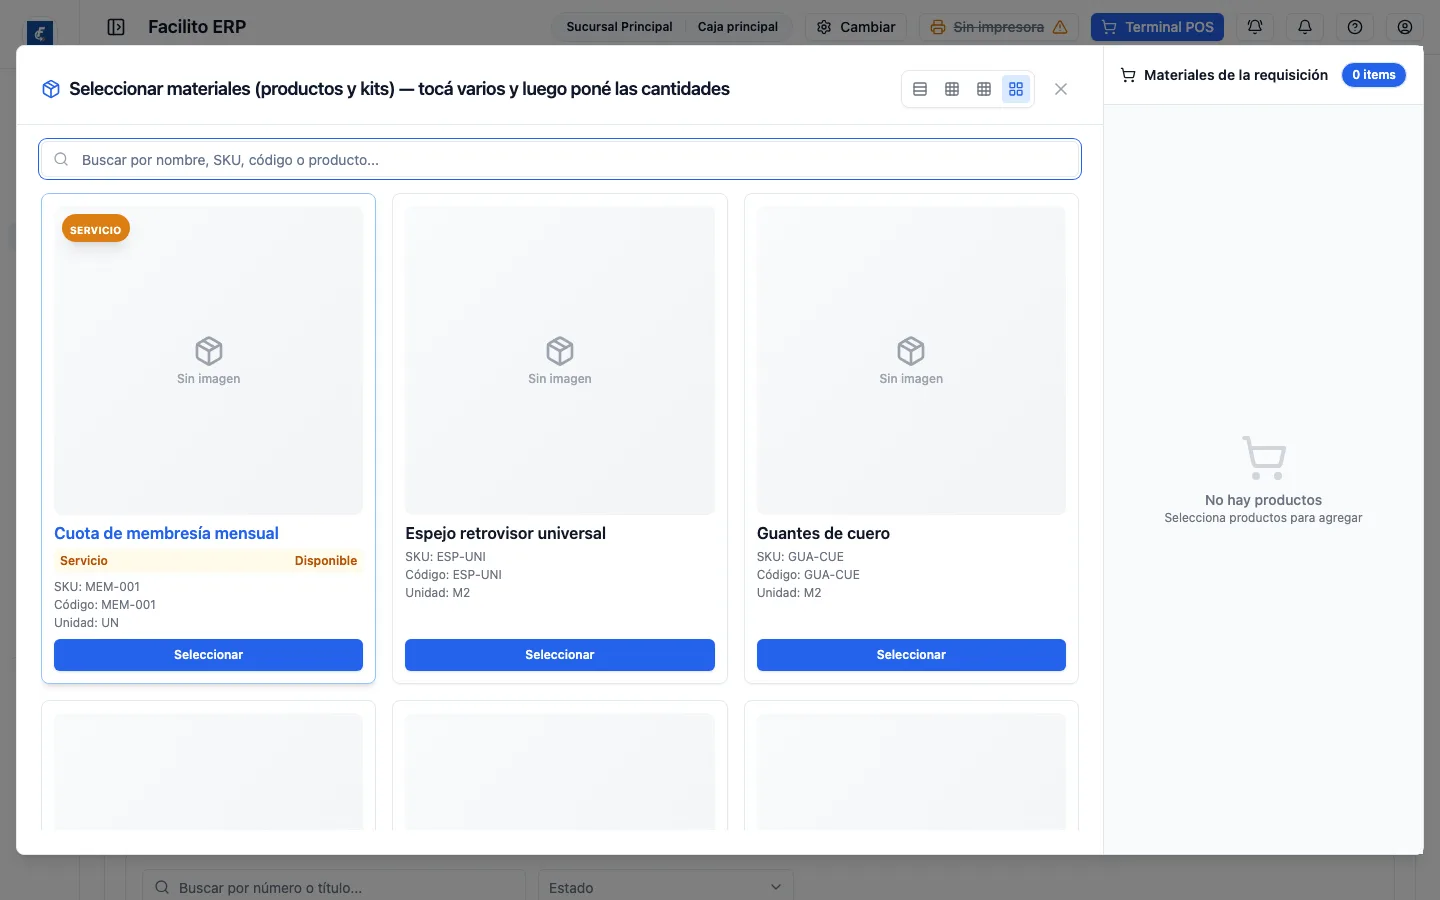Select Espejo retrovisor universal
Screen dimensions: 1440x900
[560, 655]
